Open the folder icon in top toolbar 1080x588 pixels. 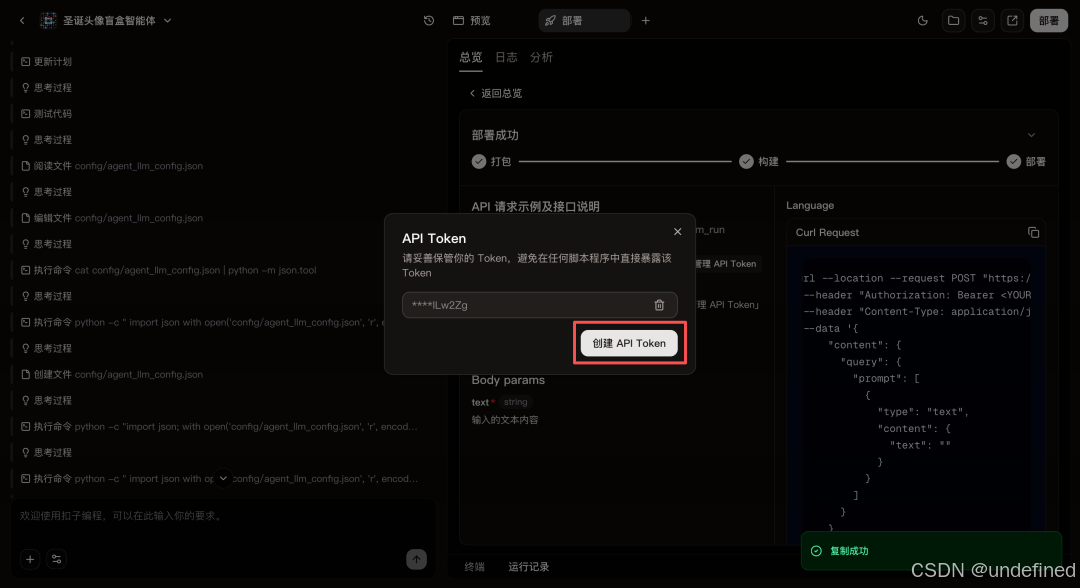point(953,21)
